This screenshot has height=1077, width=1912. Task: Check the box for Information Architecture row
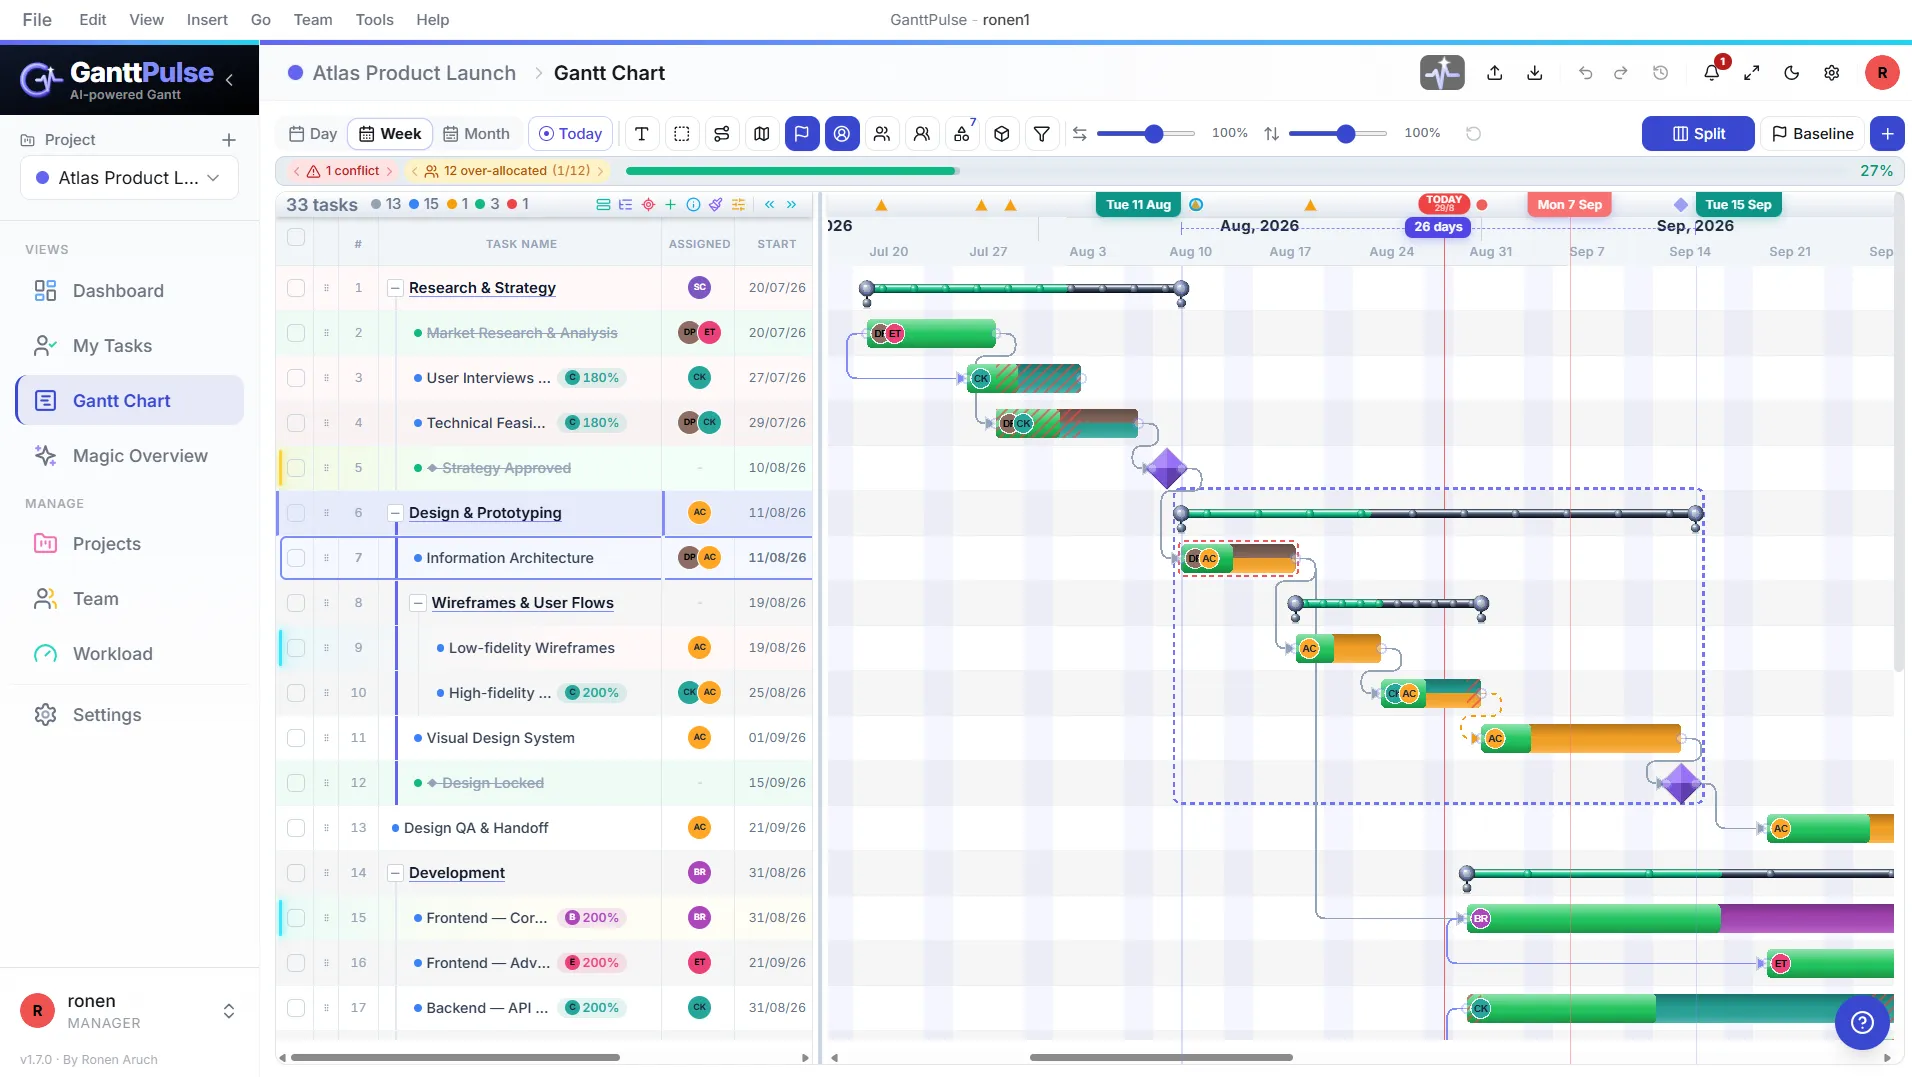296,558
